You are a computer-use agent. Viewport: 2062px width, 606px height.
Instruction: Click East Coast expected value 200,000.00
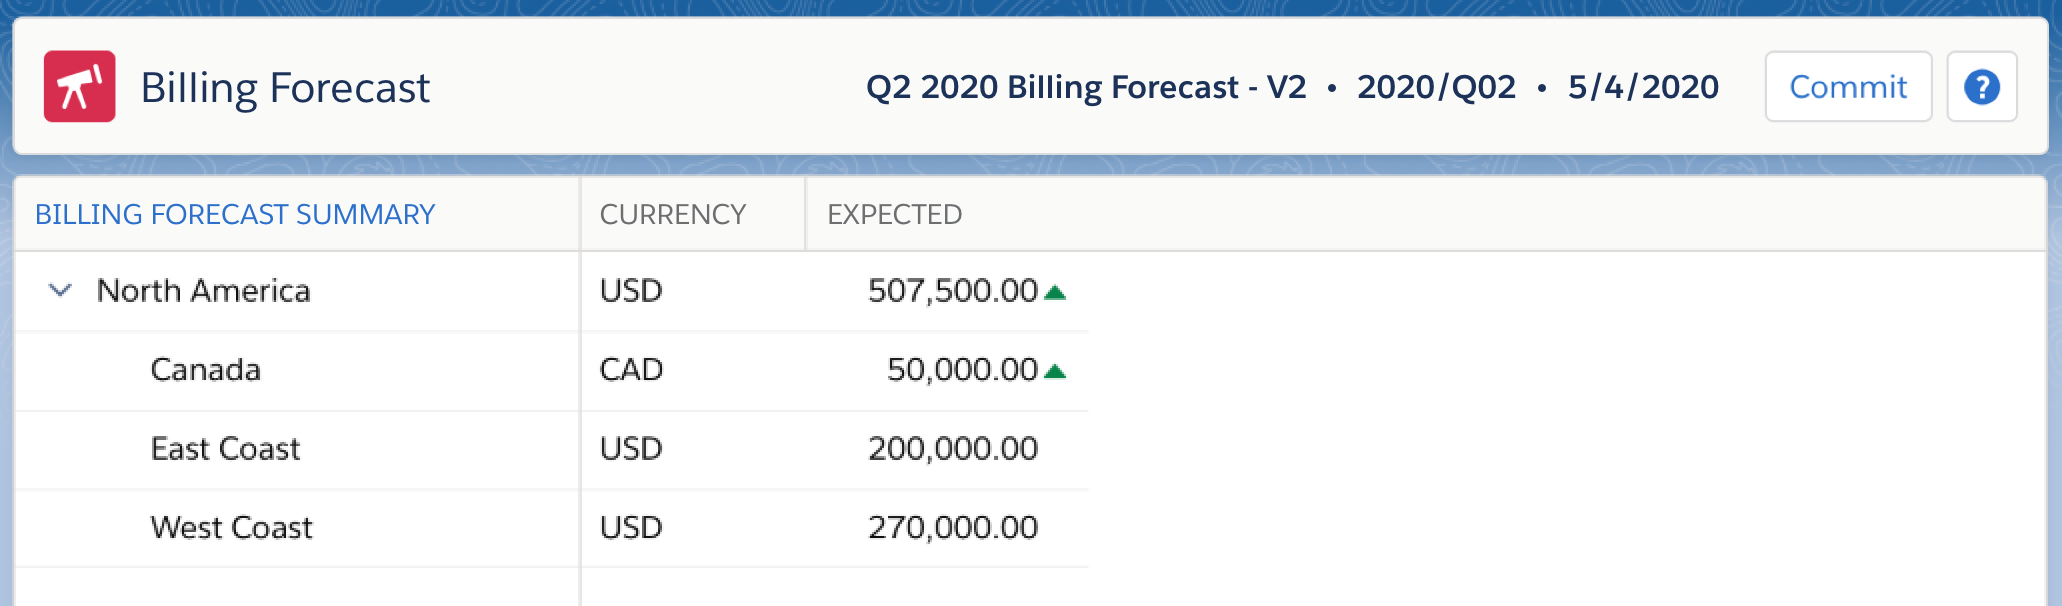(952, 449)
